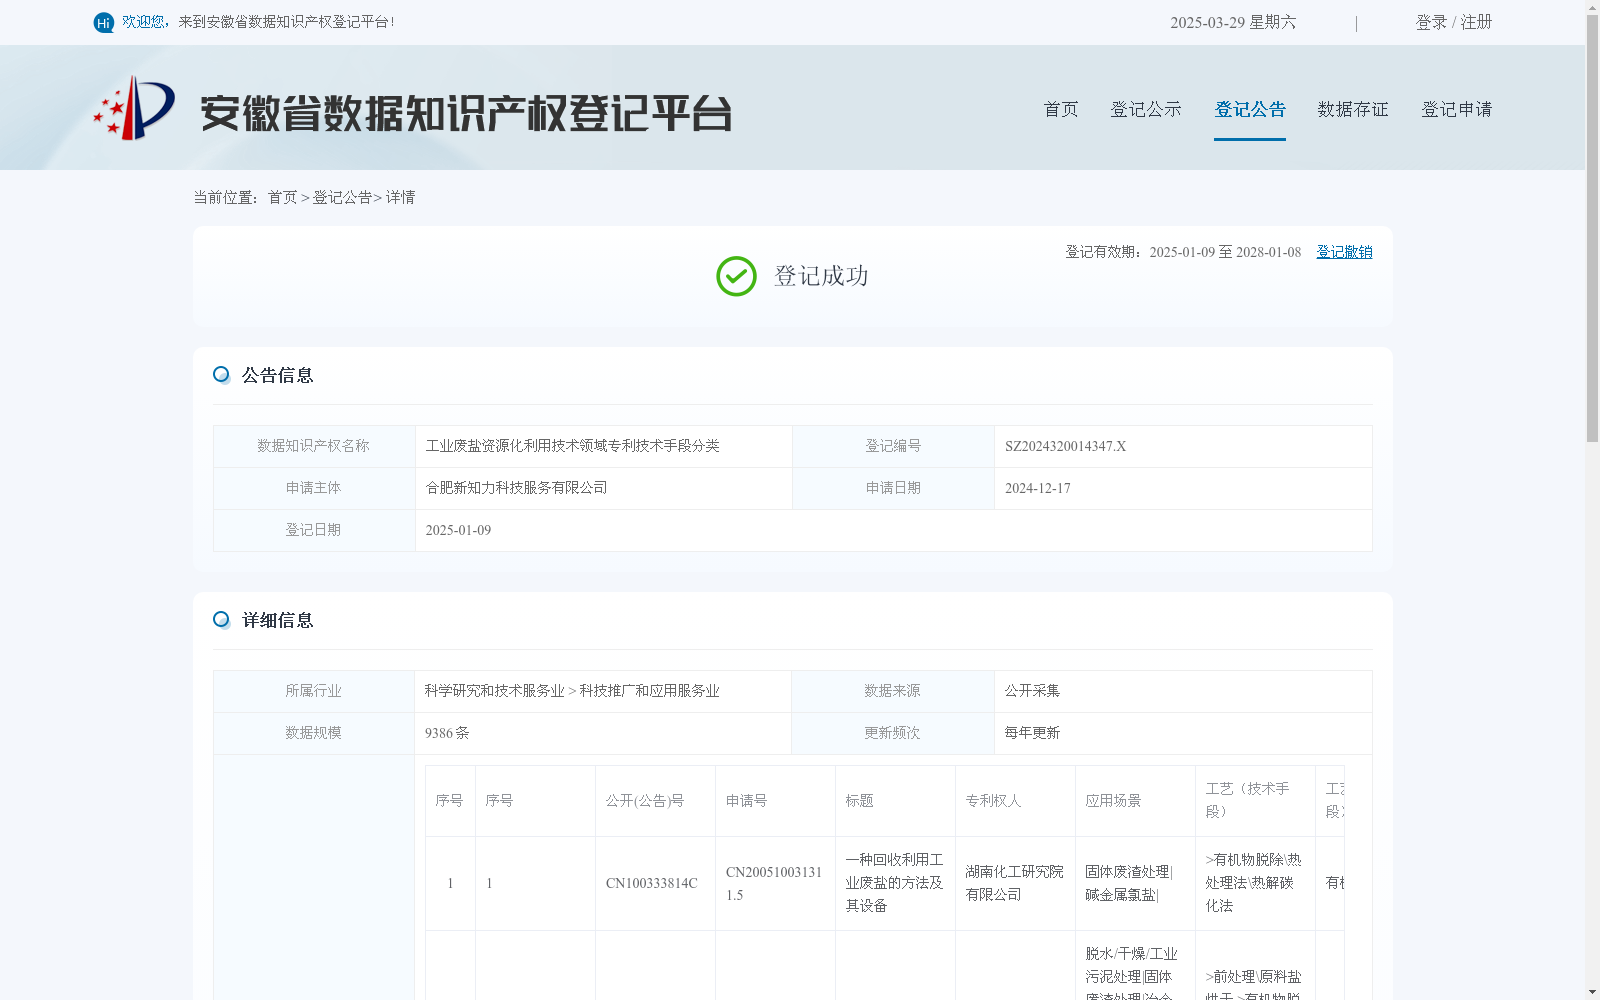The width and height of the screenshot is (1600, 1000).
Task: Click the 申请主体 label cell
Action: point(314,488)
